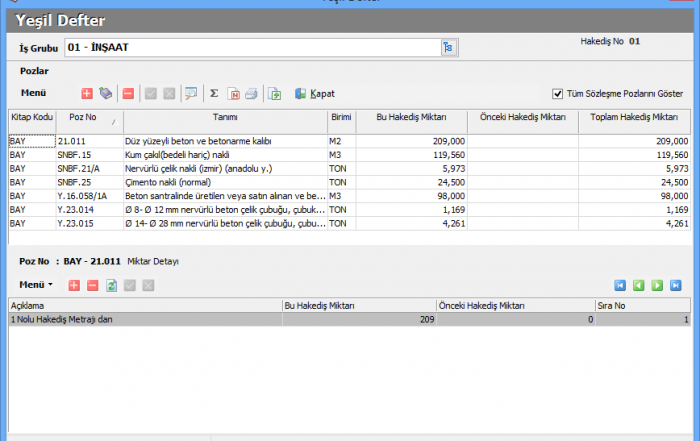
Task: Click the printer icon in Pozlar toolbar
Action: (x=251, y=94)
